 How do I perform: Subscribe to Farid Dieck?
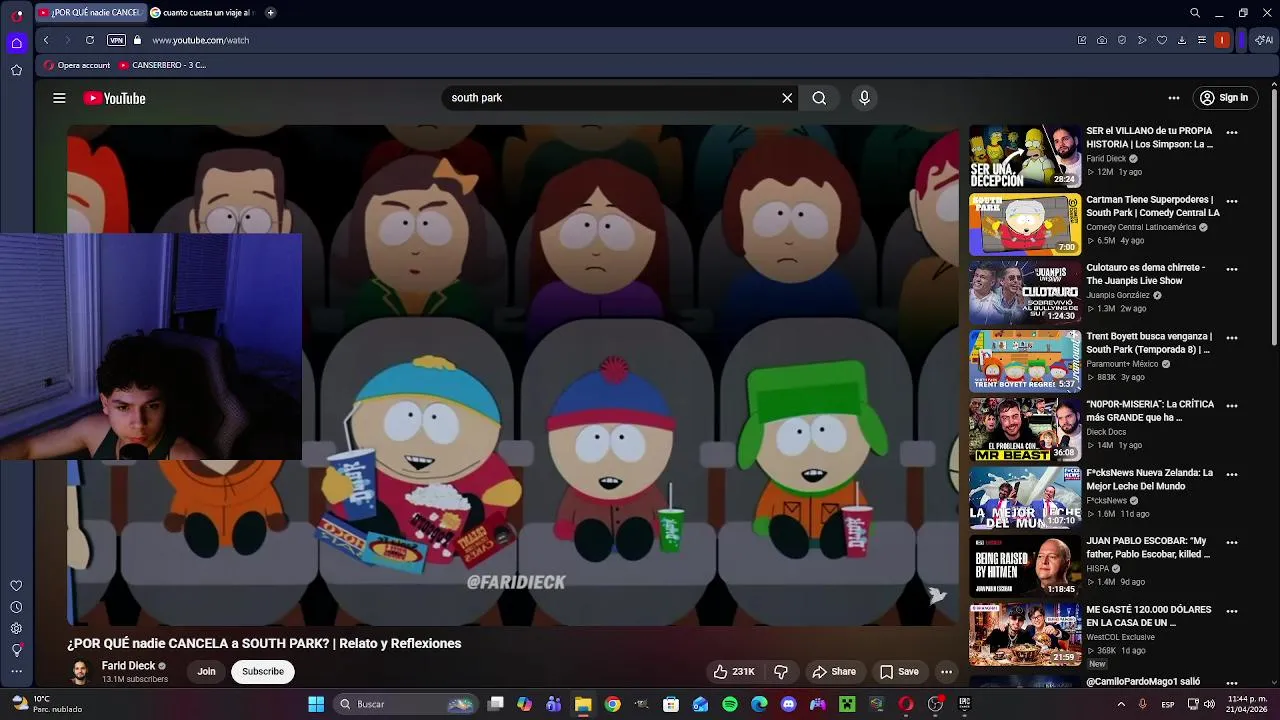pyautogui.click(x=263, y=671)
